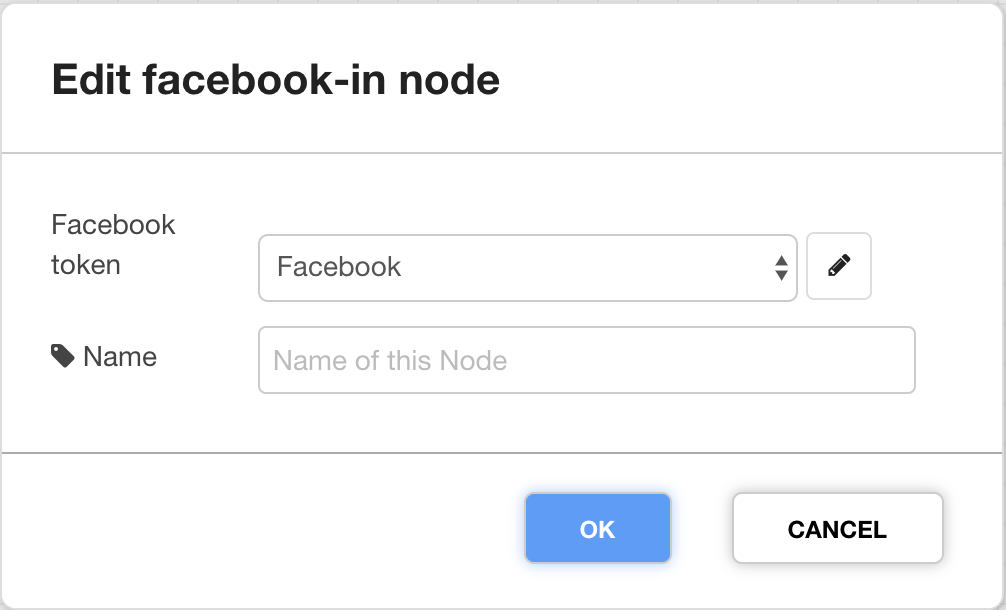Choose a credential from the Facebook combo box
Screen dimensions: 1006x610
528,267
